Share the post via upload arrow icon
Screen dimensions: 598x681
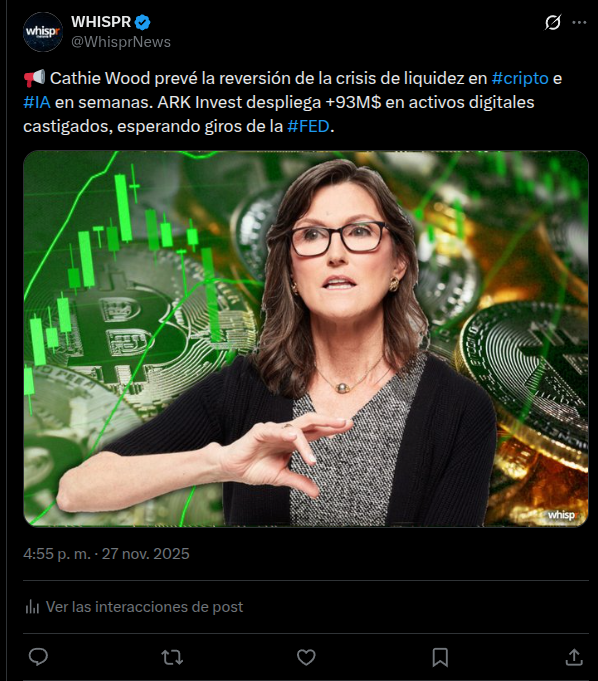574,657
